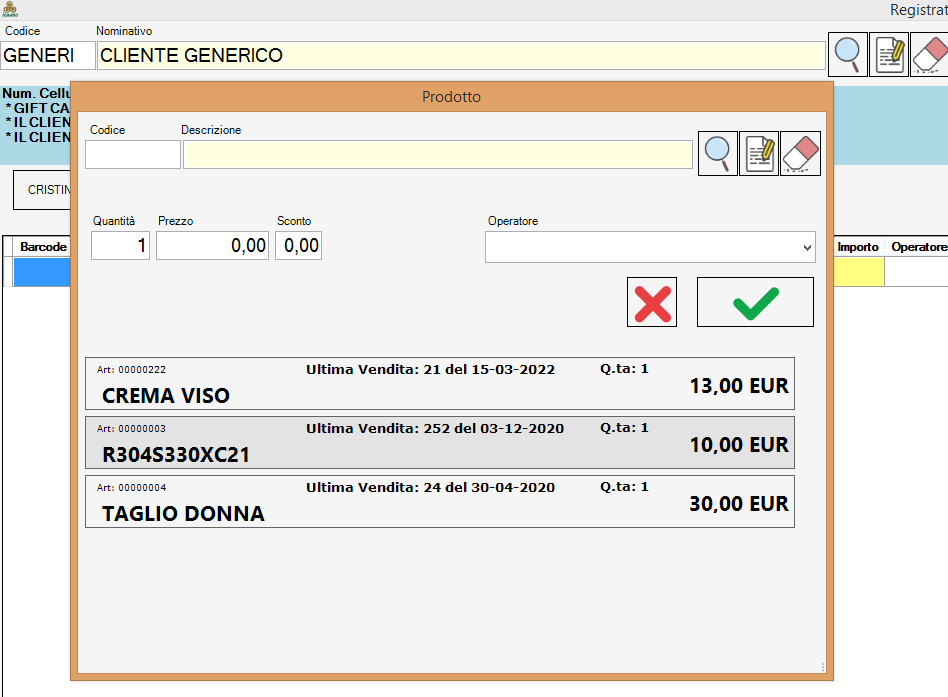Screen dimensions: 948x697
Task: Click the magnifier search icon in Prodotto dialog
Action: 718,154
